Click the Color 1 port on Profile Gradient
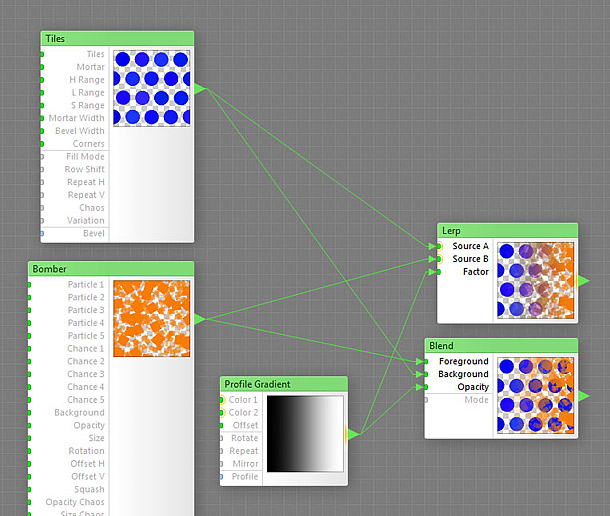Image resolution: width=610 pixels, height=516 pixels. [x=222, y=400]
